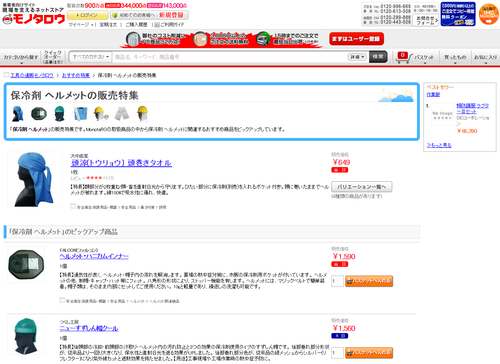The image size is (500, 364).
Task: Click the blue head towel thumbnail in header strip
Action: point(18,114)
